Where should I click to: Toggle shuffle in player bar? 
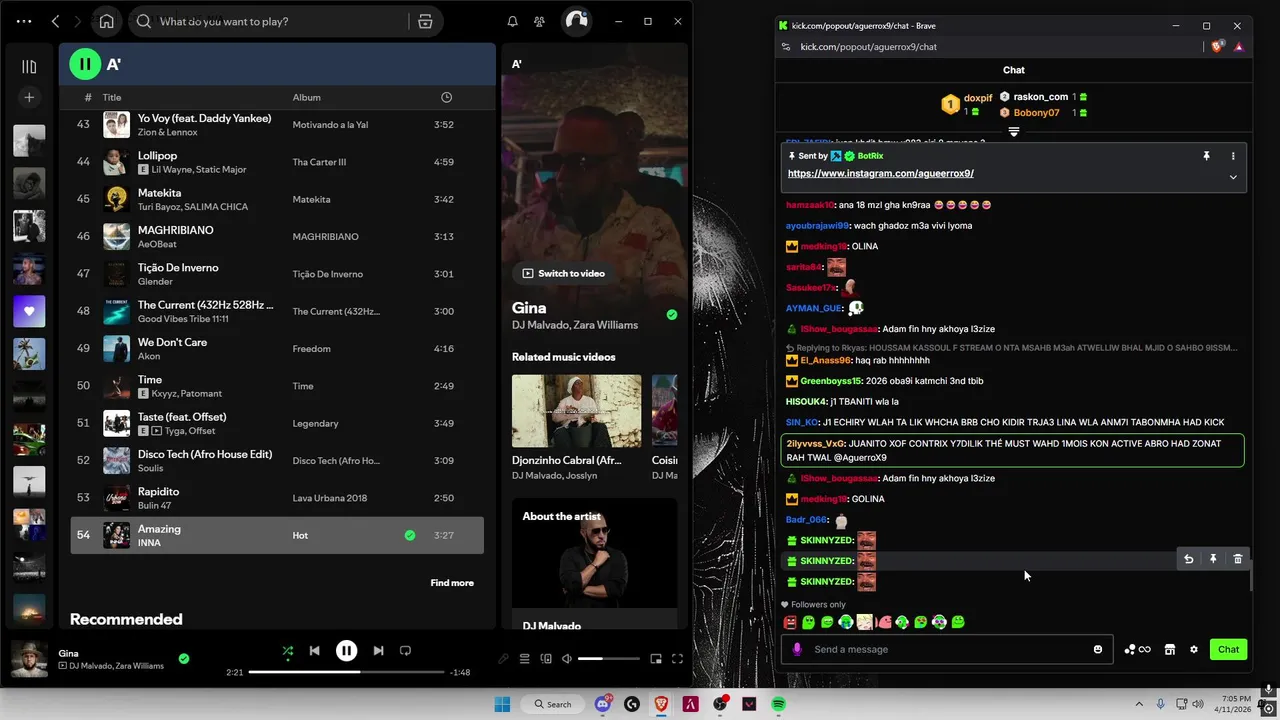click(x=288, y=650)
